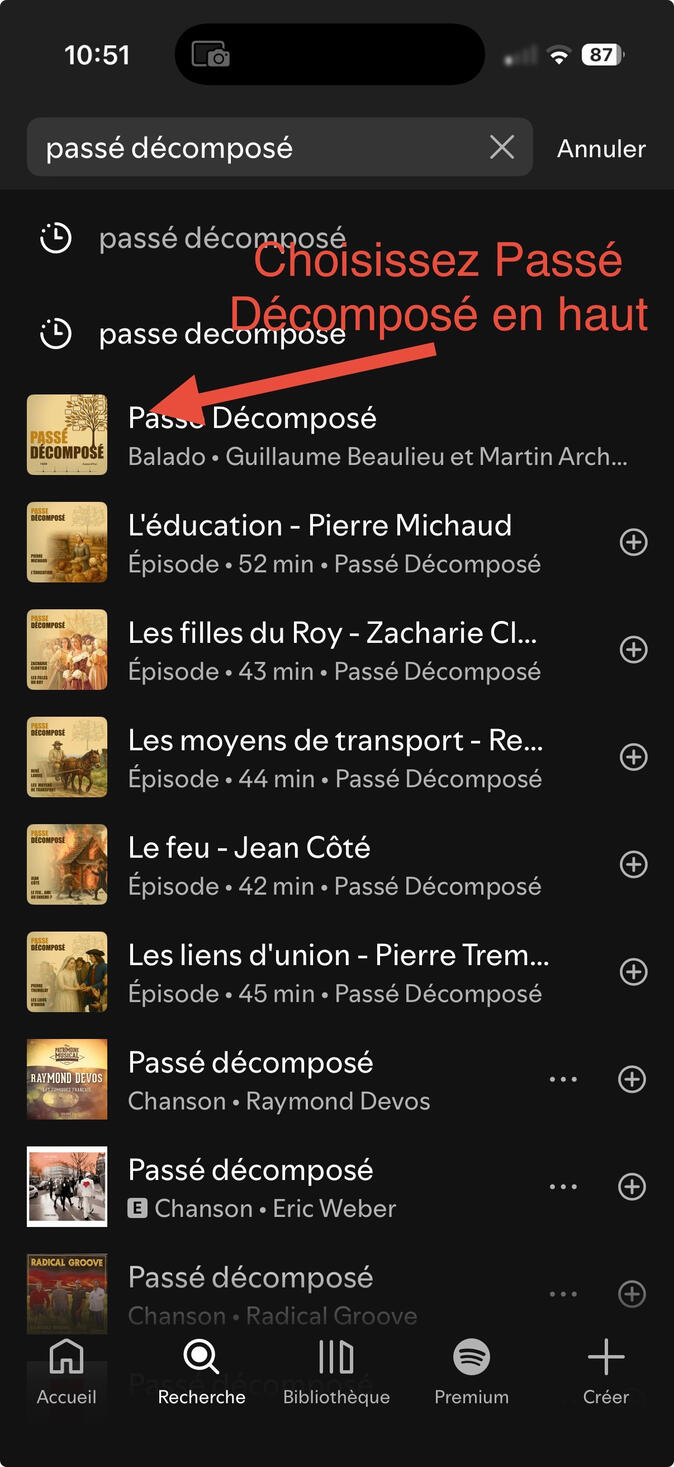This screenshot has width=674, height=1467.
Task: Add the Les moyens de transport episode
Action: click(633, 757)
